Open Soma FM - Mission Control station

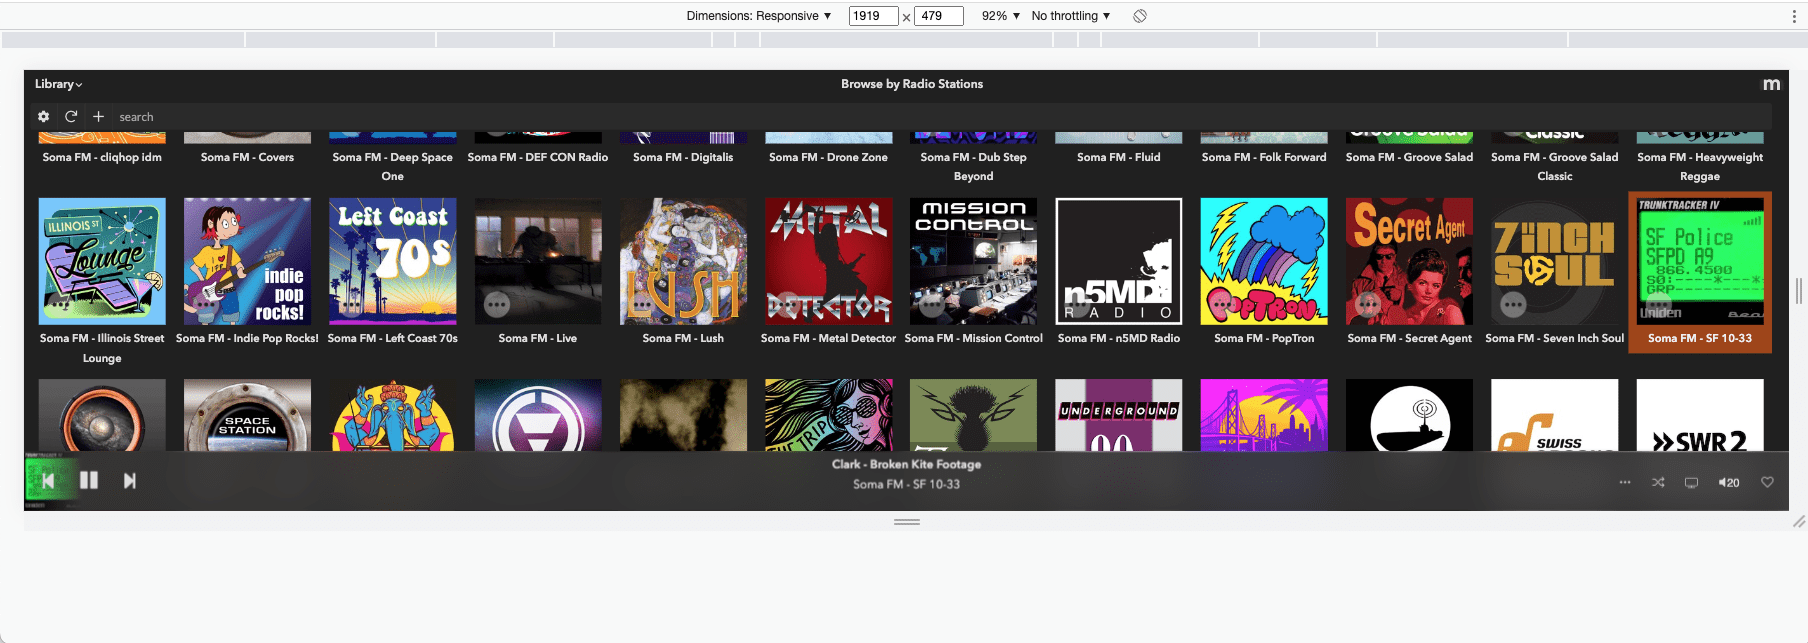point(974,261)
